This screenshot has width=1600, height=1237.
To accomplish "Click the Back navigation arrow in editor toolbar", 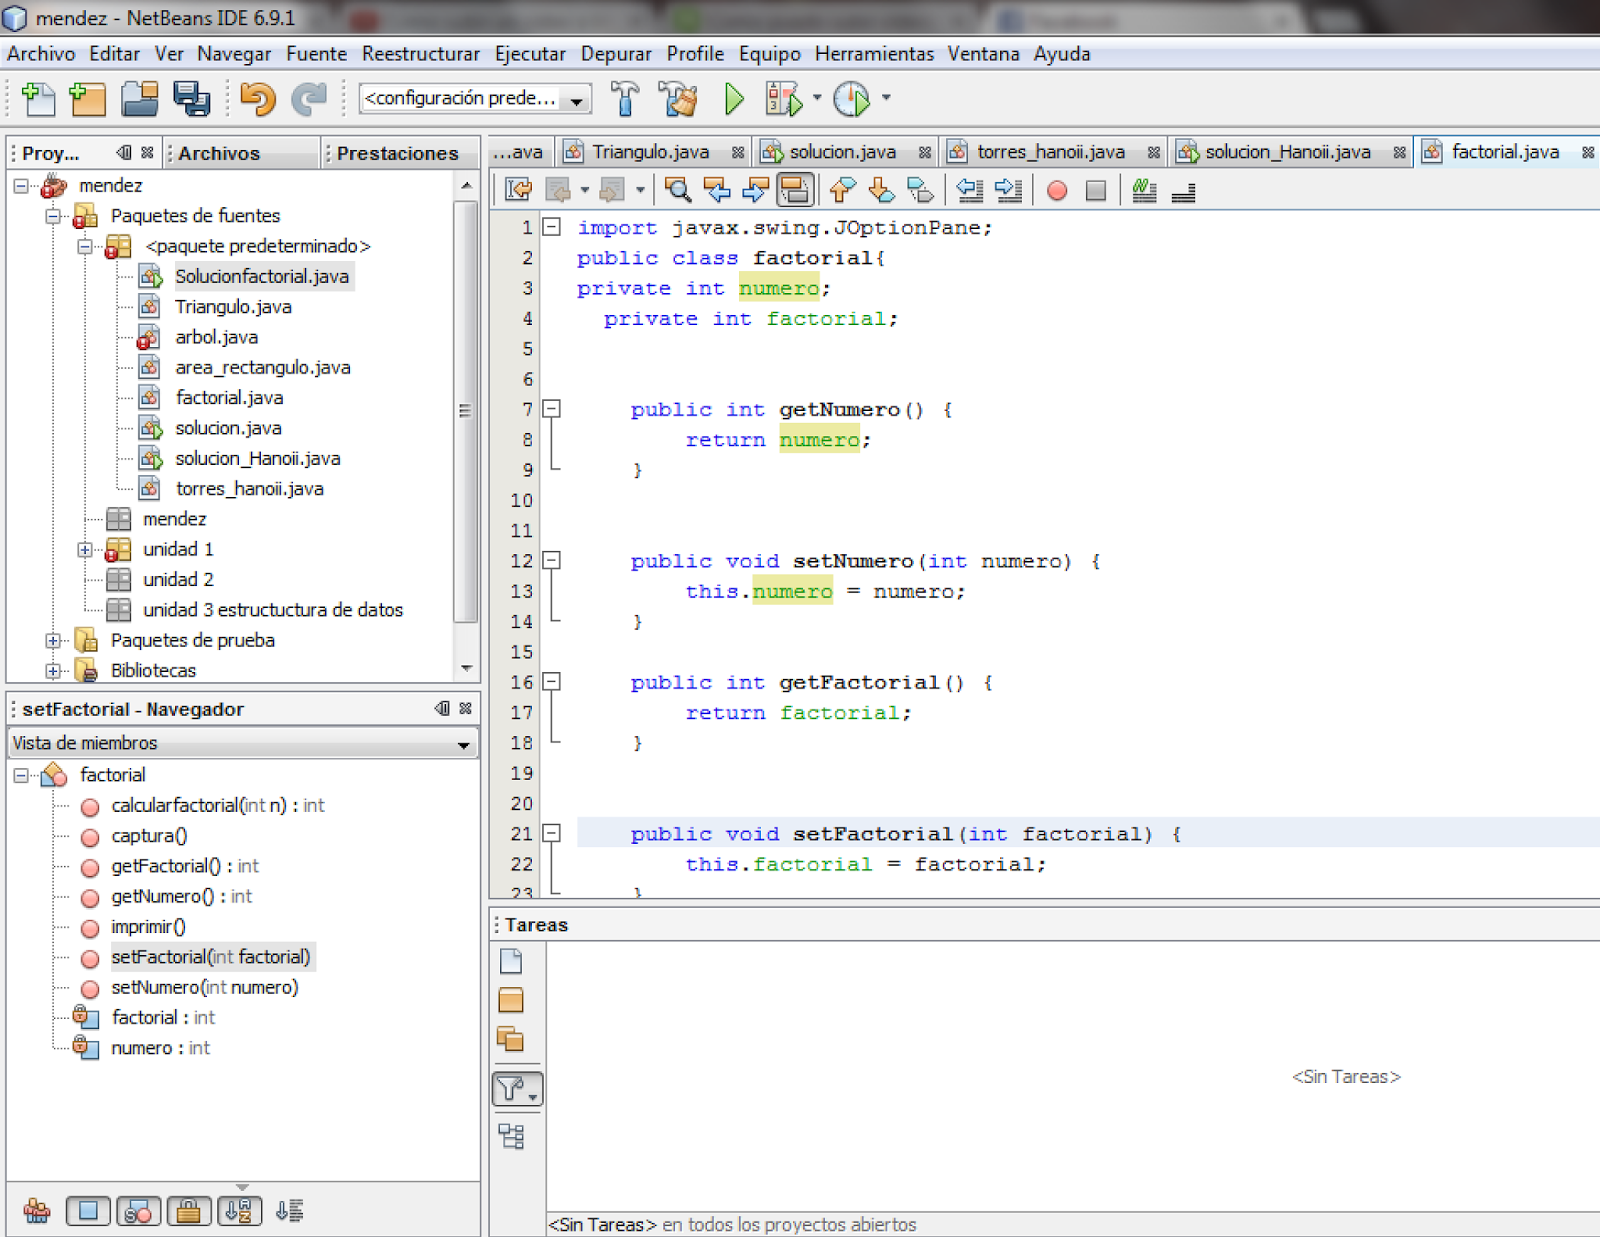I will (x=558, y=190).
